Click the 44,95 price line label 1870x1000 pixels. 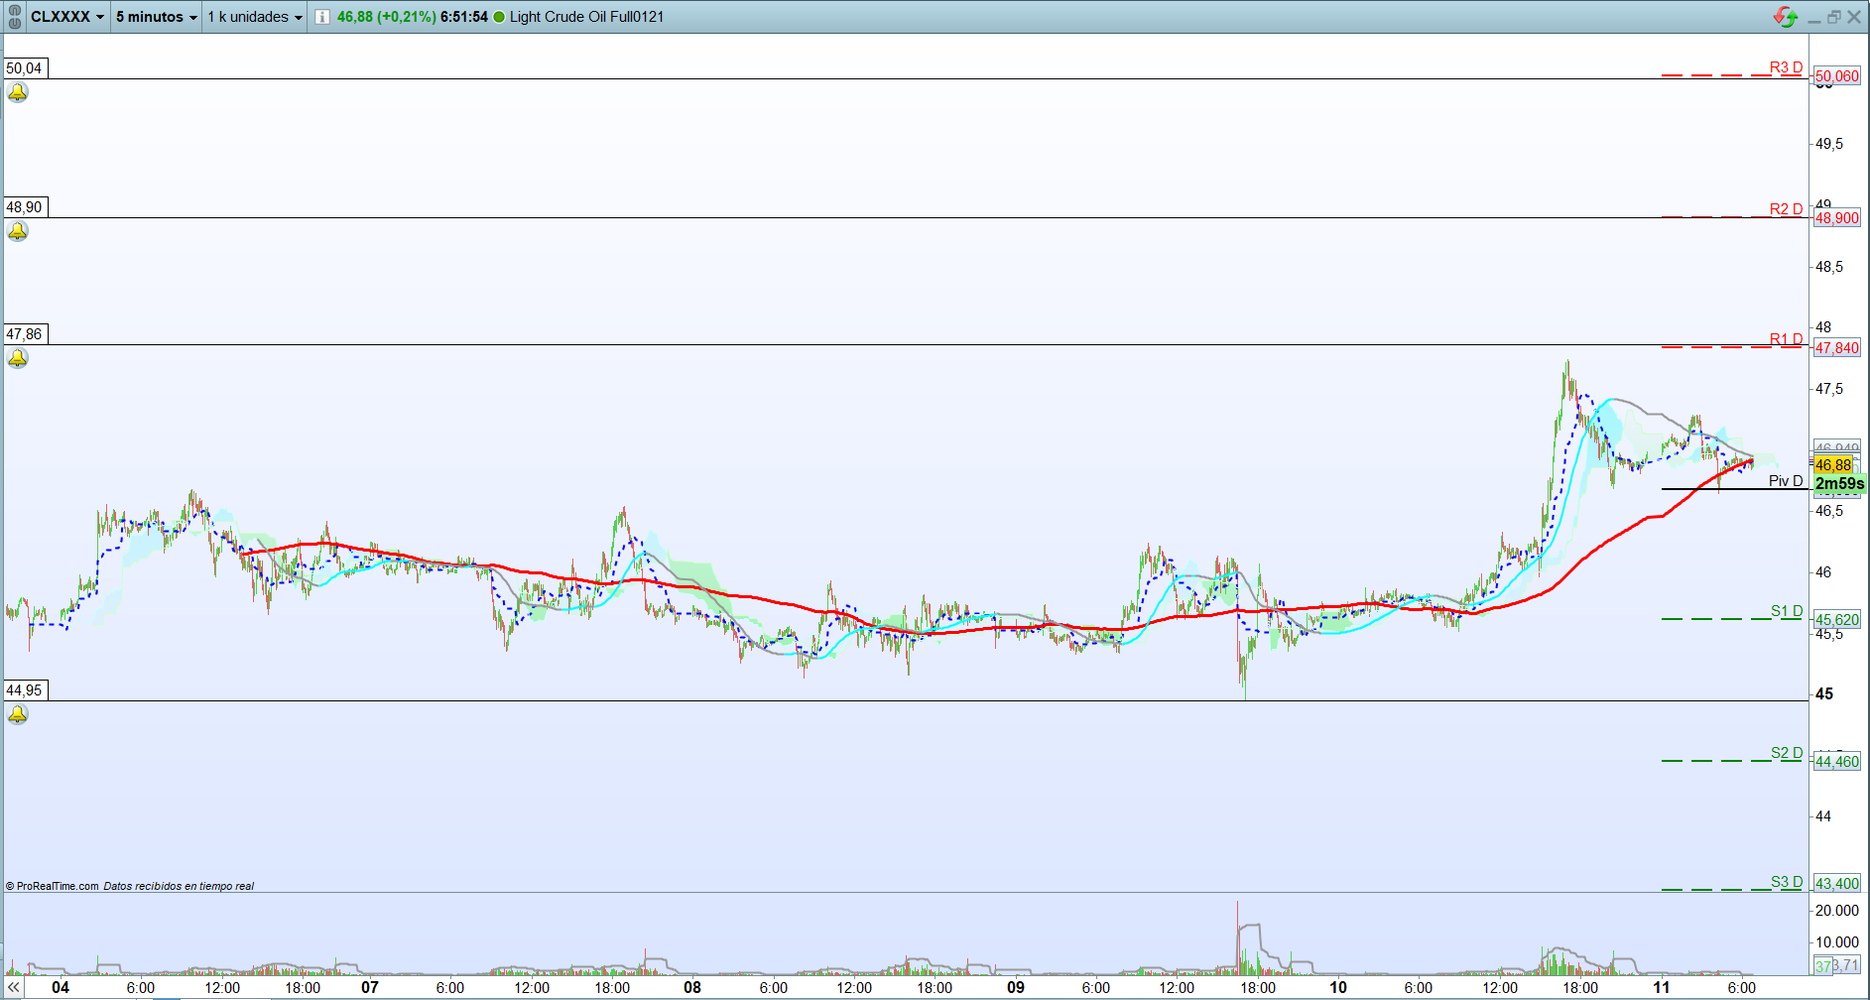[x=25, y=690]
